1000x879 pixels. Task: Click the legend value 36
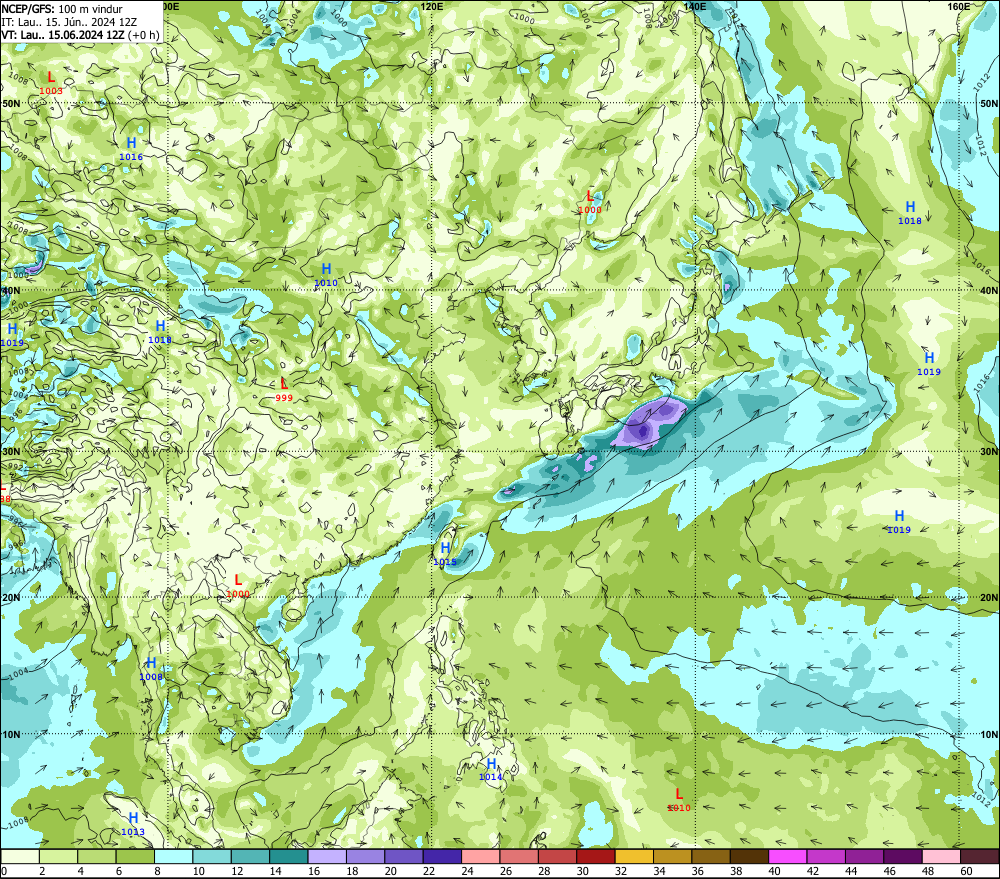[698, 871]
